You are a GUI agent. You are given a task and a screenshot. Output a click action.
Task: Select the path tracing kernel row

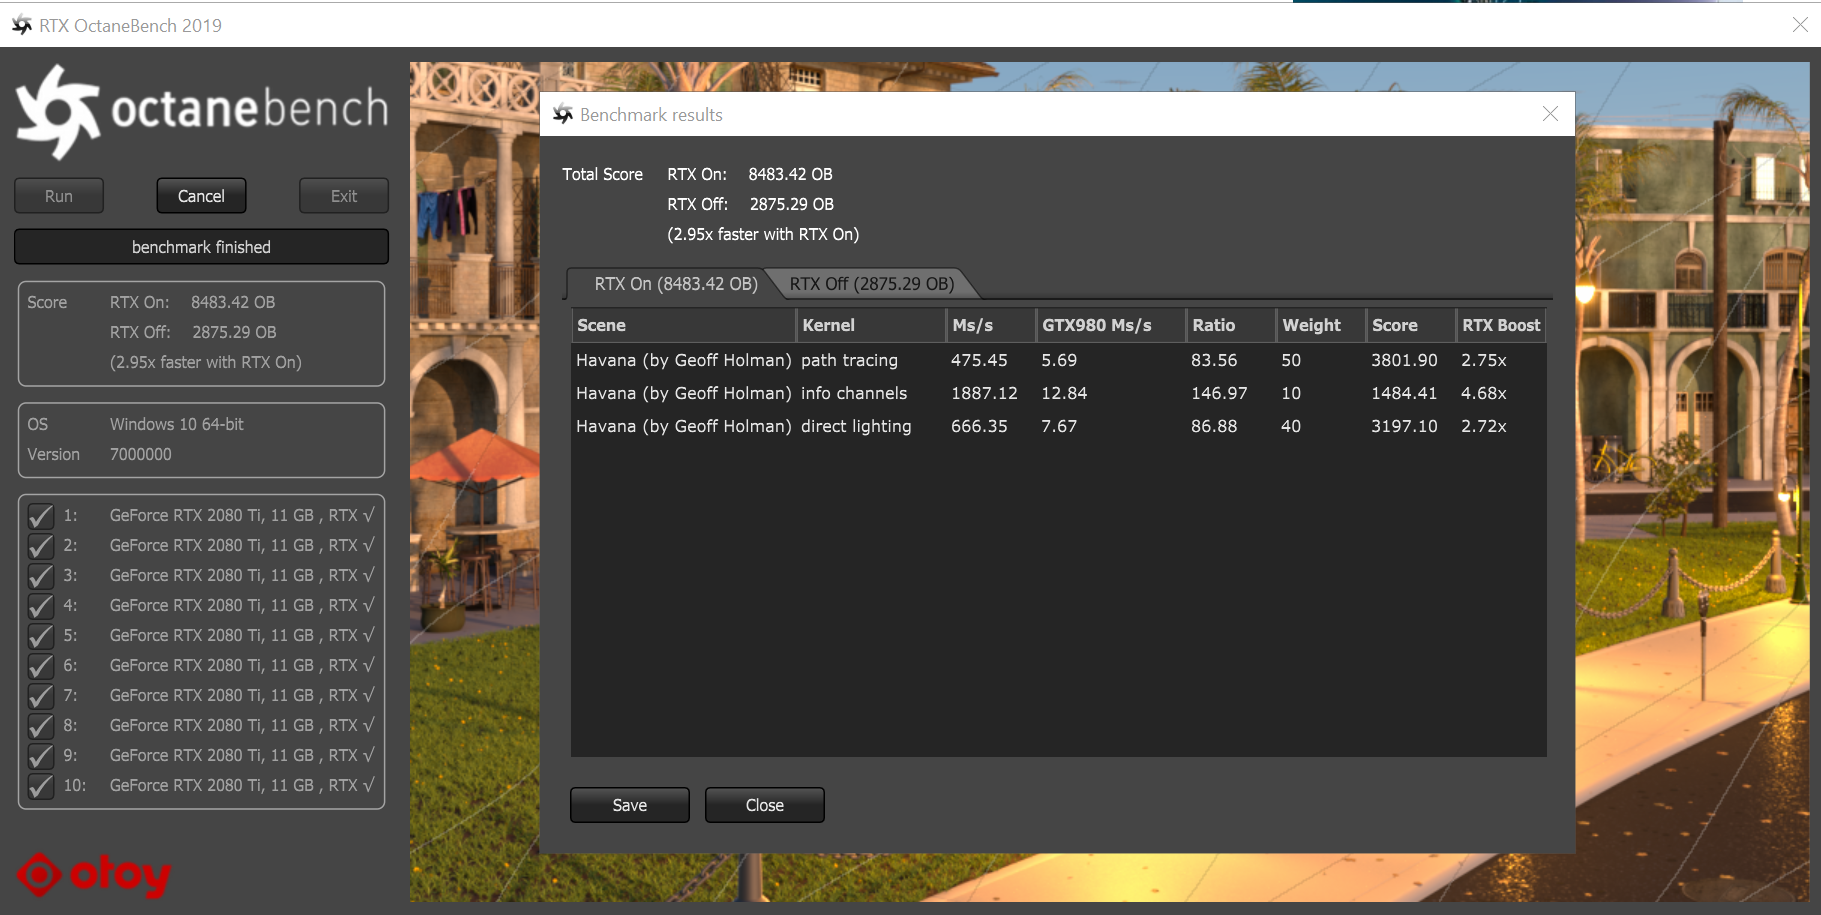pyautogui.click(x=1059, y=360)
